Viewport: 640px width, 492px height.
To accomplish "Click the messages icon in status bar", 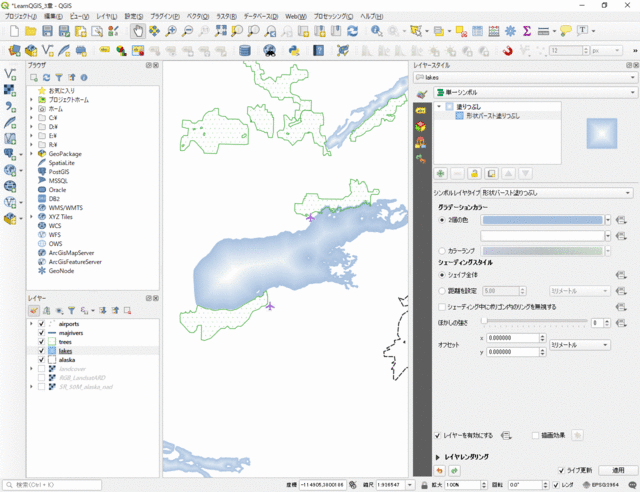I will [632, 485].
